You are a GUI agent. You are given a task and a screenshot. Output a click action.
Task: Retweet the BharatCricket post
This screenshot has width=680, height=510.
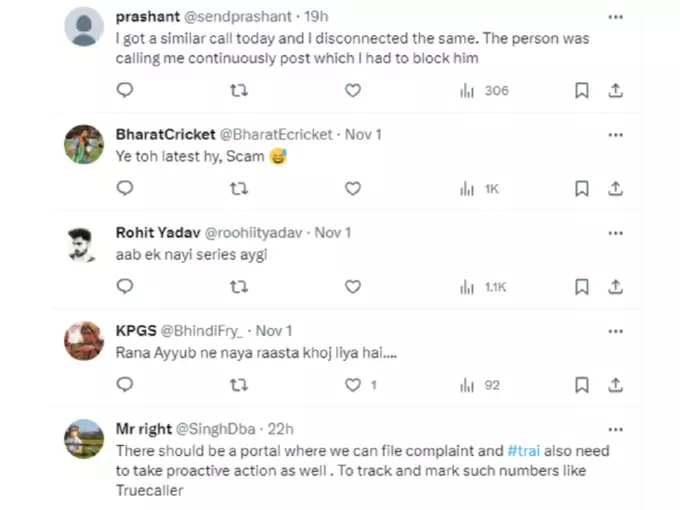pos(239,189)
